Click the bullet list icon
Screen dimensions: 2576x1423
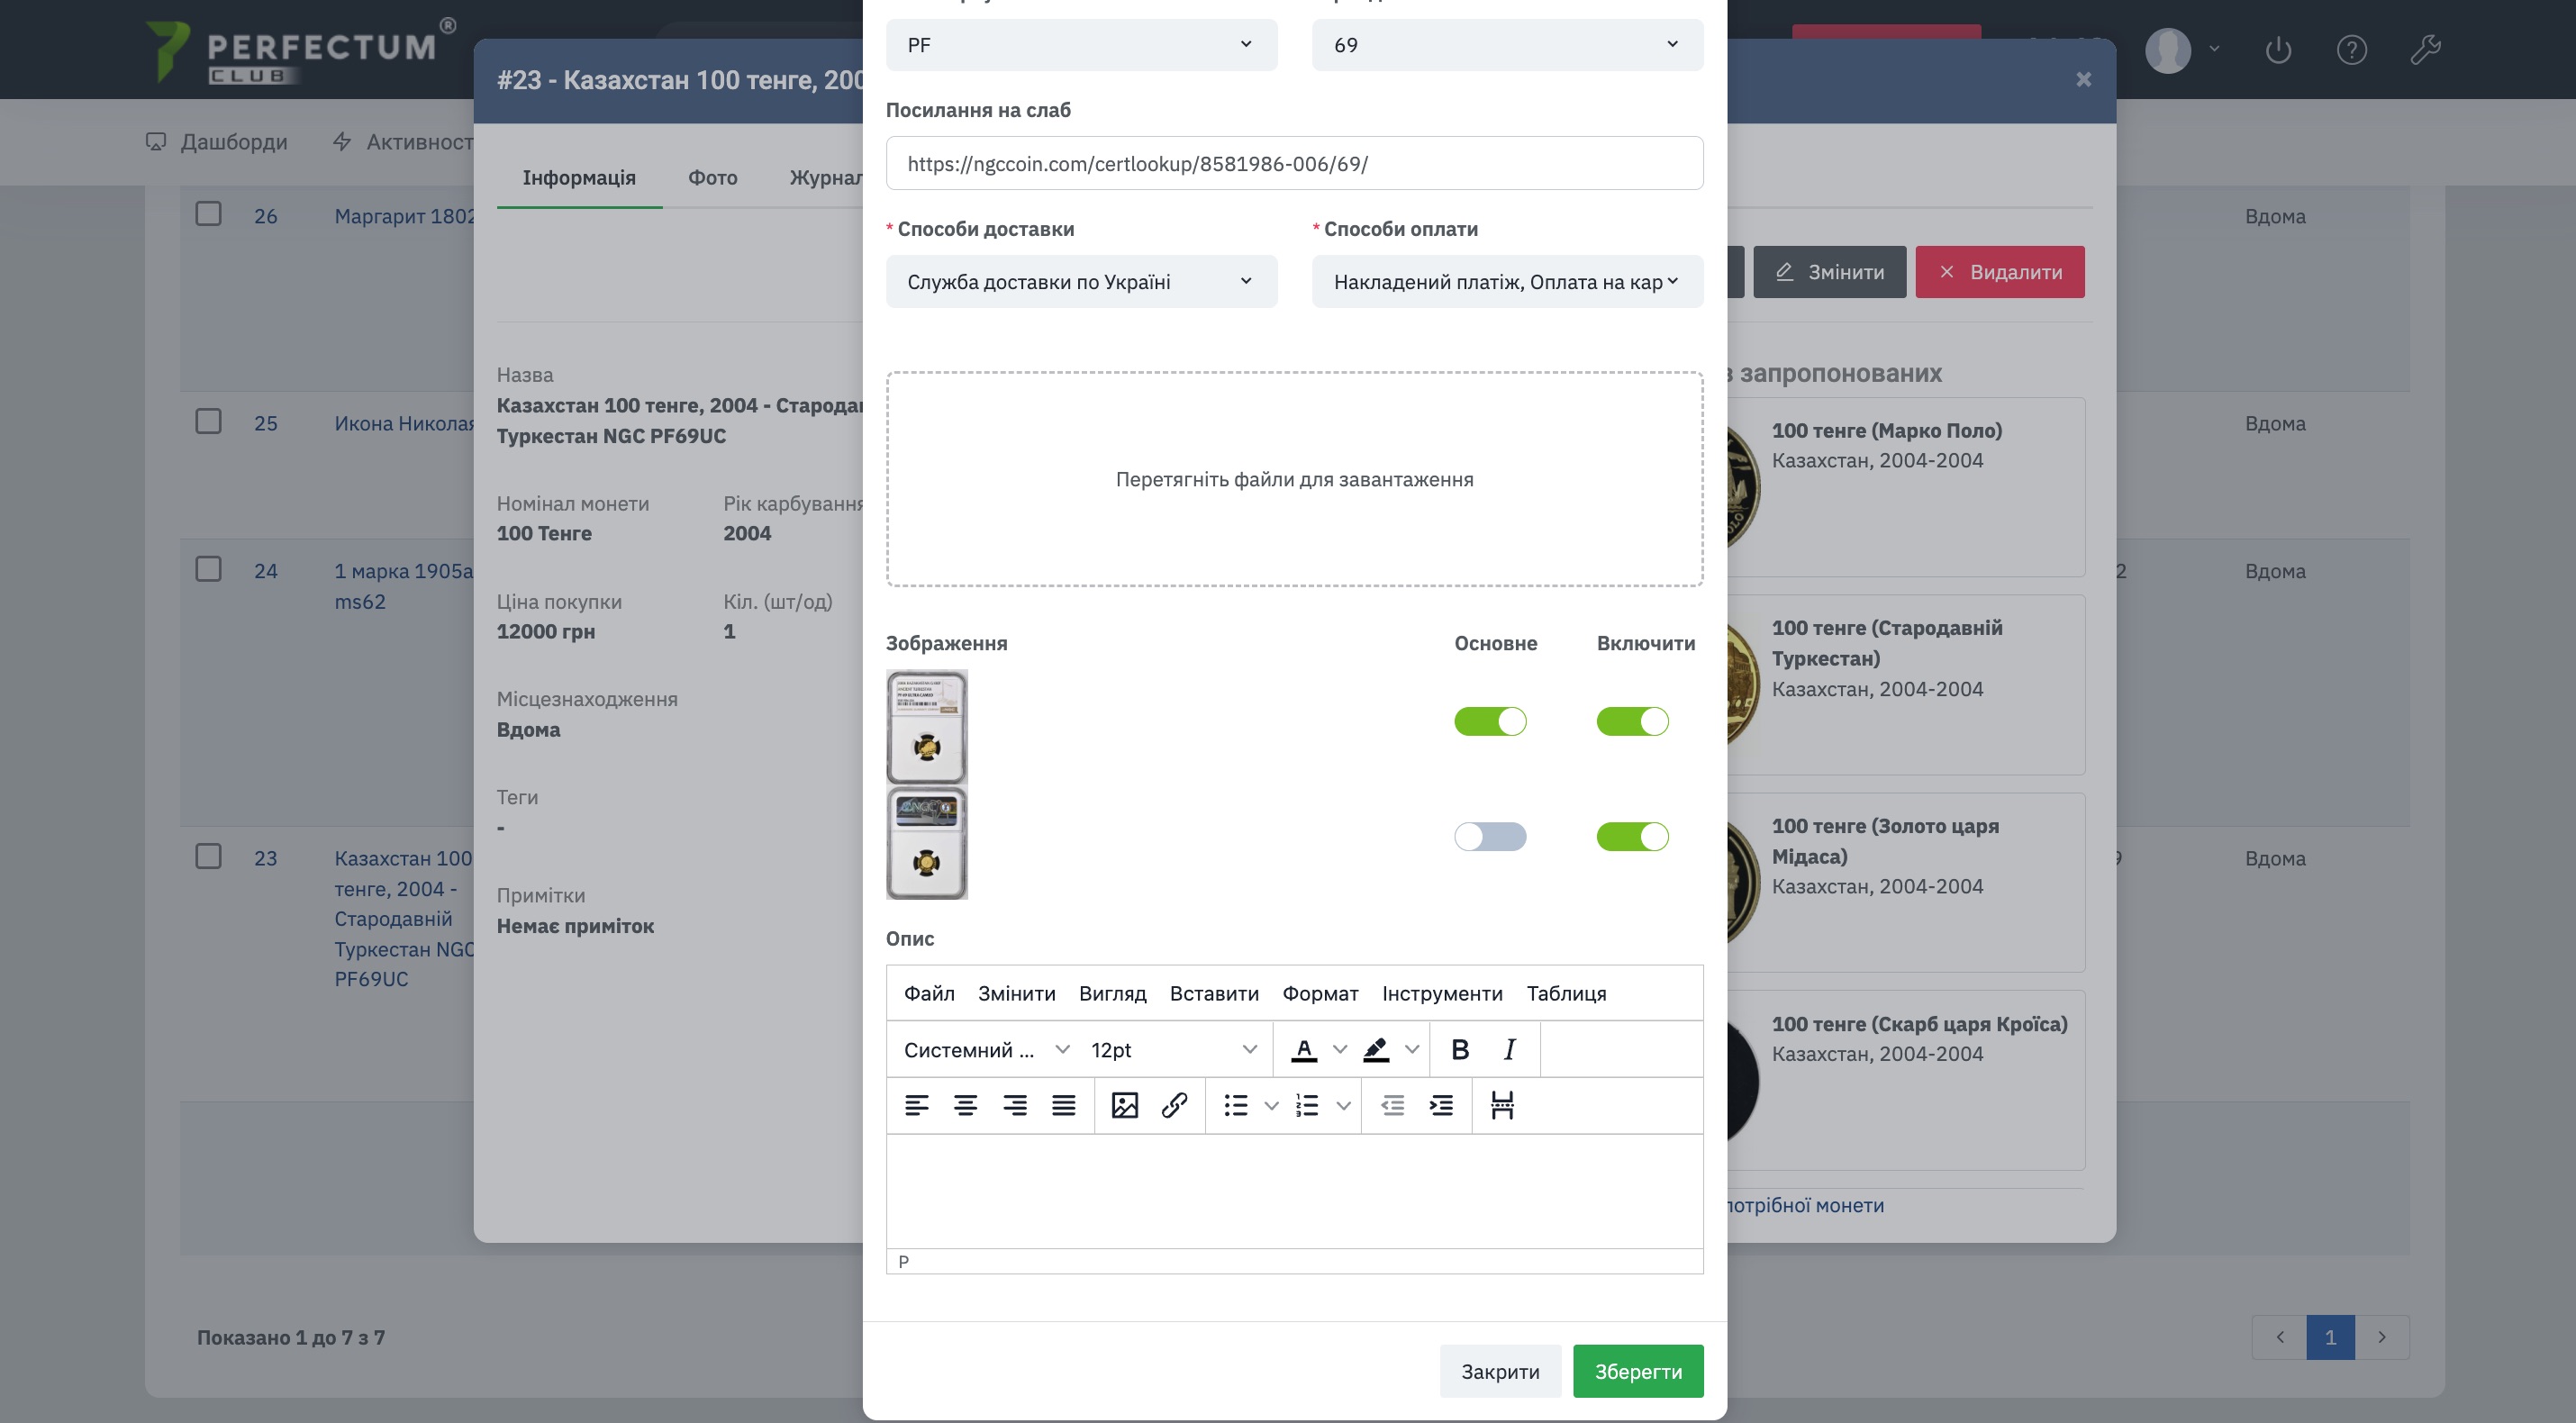(x=1236, y=1105)
